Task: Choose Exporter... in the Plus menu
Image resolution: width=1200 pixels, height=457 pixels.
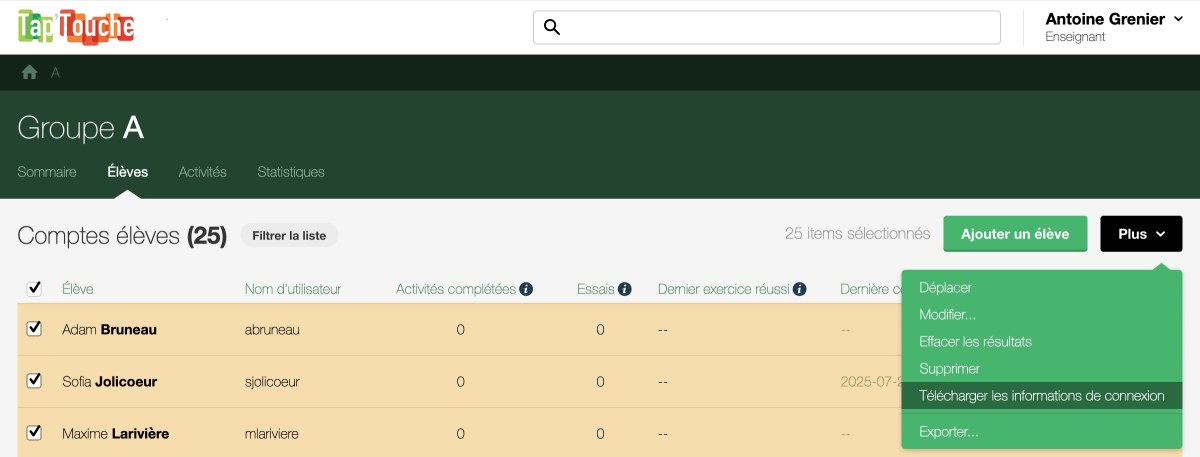Action: click(948, 432)
